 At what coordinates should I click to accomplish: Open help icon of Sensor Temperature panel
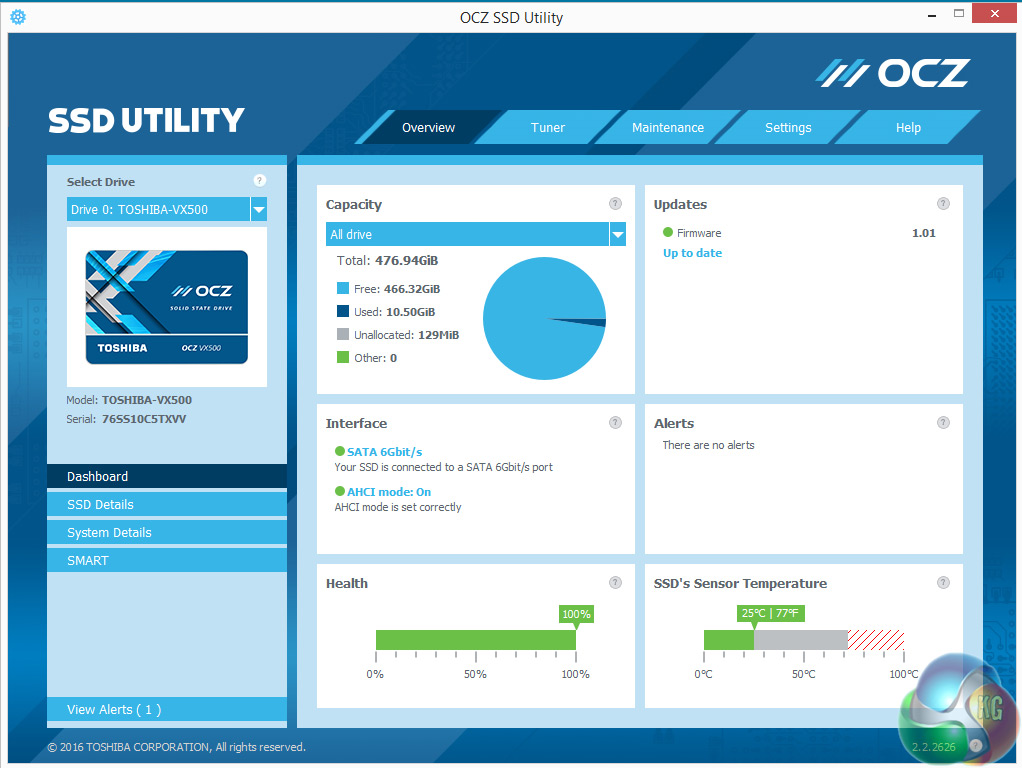(943, 582)
